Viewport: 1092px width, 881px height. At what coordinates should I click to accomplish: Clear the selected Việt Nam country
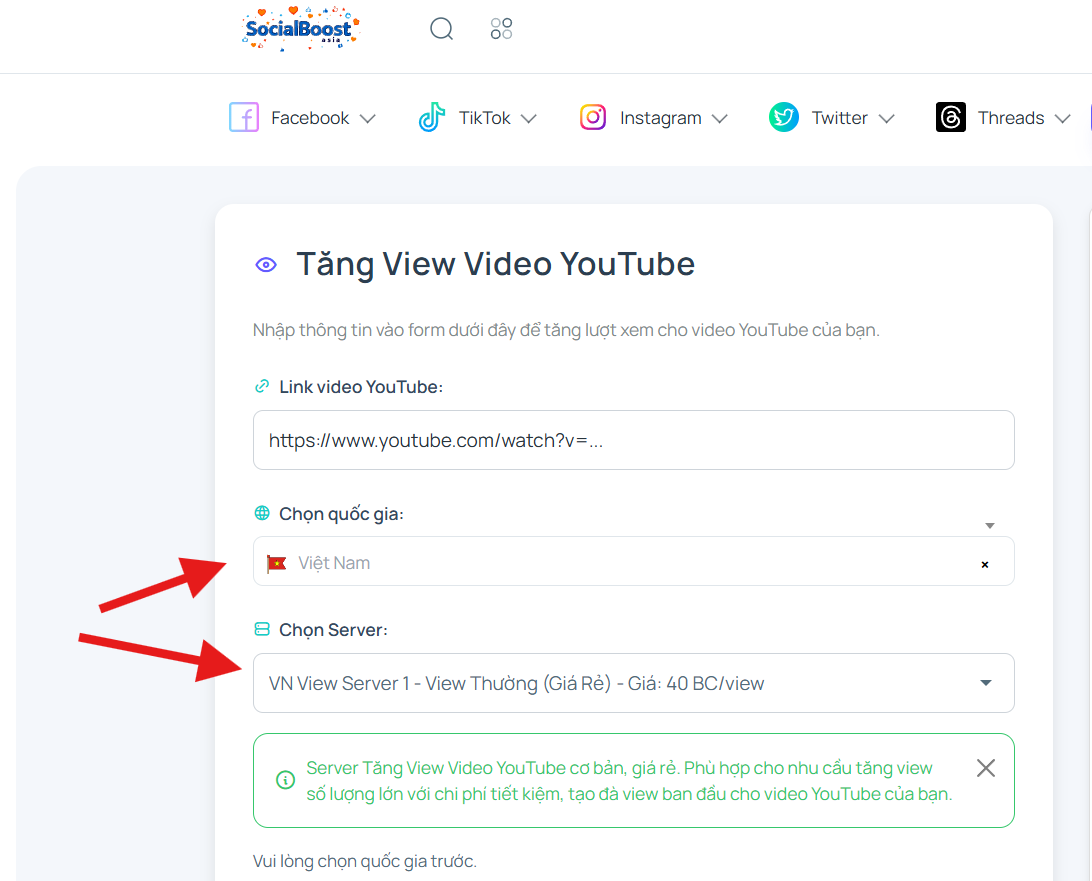tap(985, 565)
